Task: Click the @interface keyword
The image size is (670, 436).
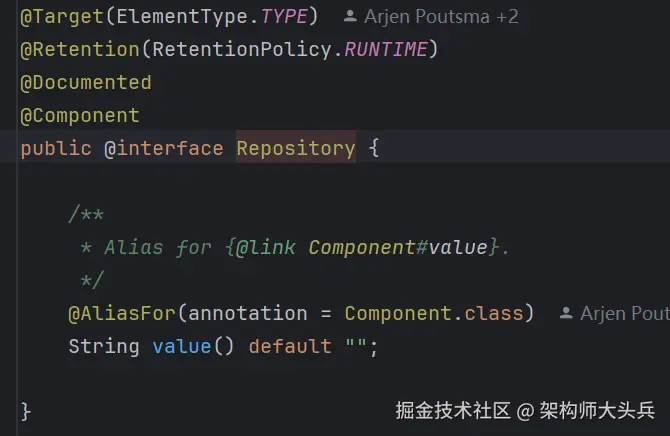Action: [164, 148]
